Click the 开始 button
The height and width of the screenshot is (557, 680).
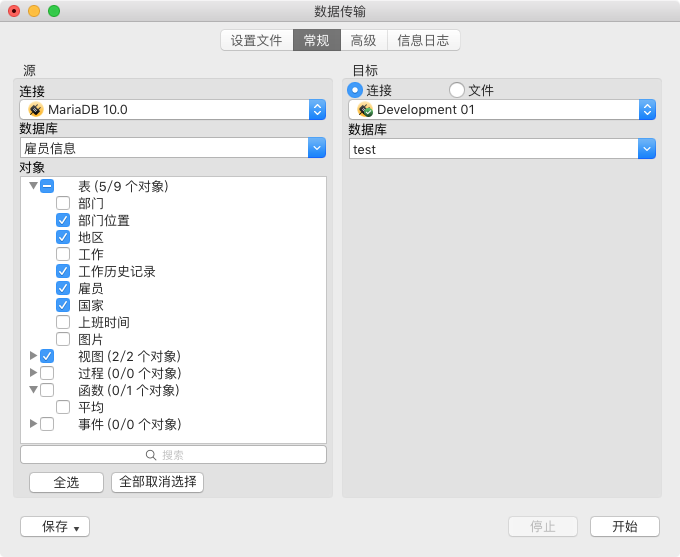[x=624, y=526]
